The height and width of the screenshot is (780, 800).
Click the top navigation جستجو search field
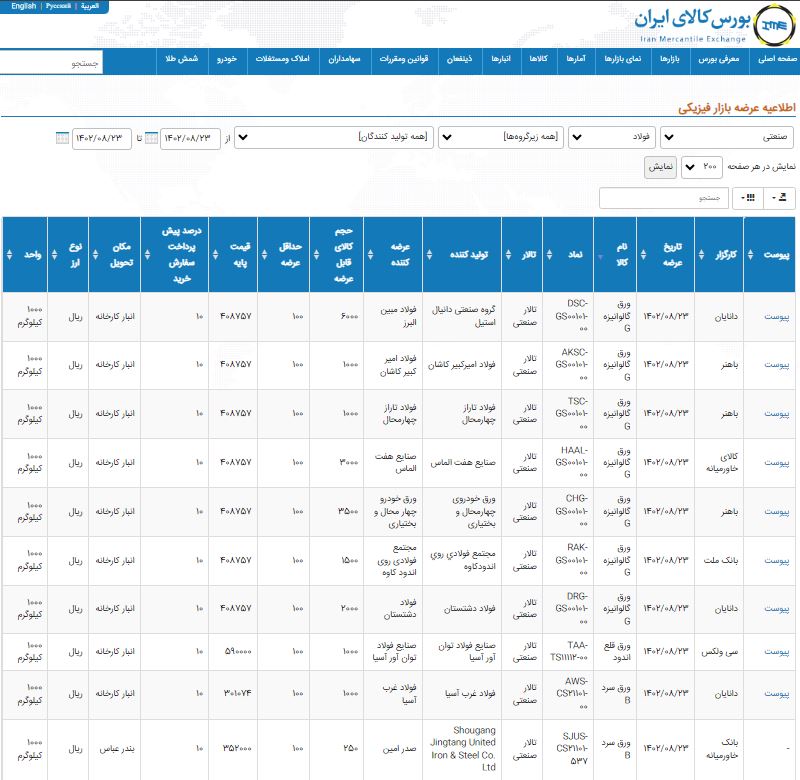[52, 62]
